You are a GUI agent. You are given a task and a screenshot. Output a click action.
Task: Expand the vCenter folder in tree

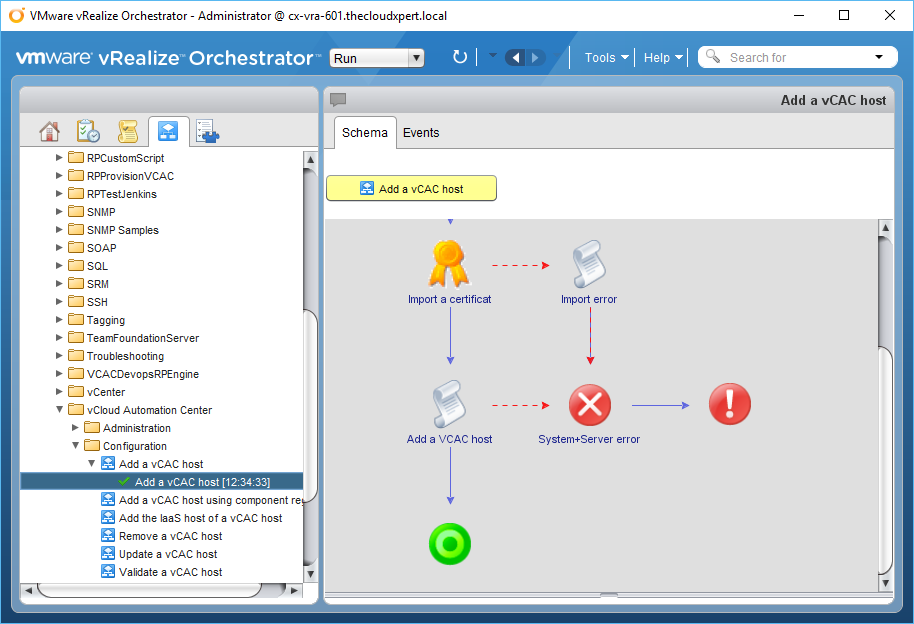60,392
